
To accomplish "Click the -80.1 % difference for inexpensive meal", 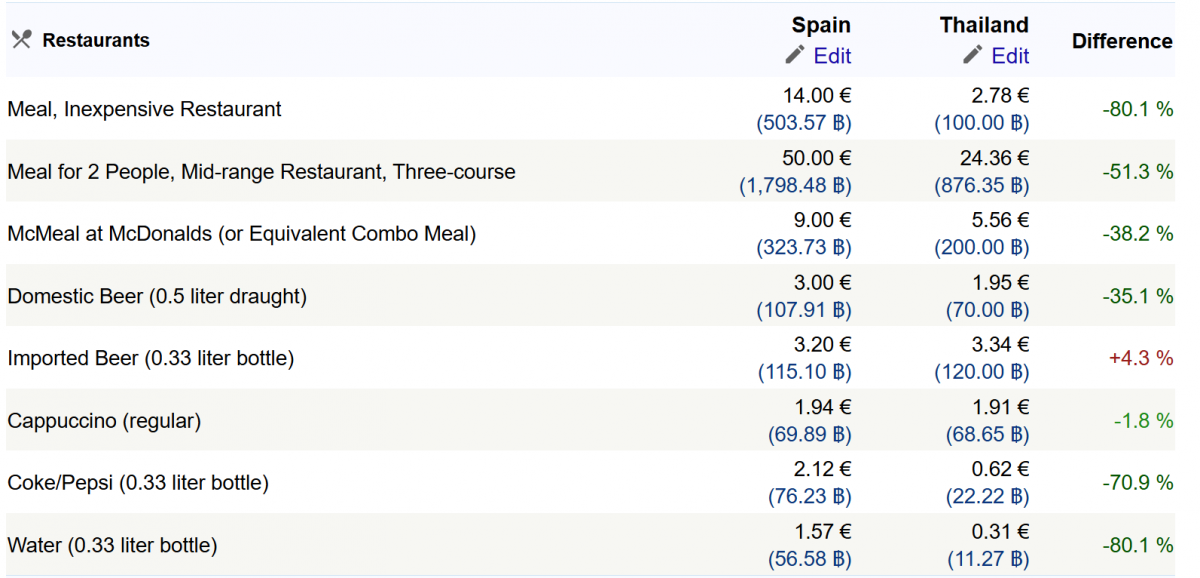I will coord(1138,109).
